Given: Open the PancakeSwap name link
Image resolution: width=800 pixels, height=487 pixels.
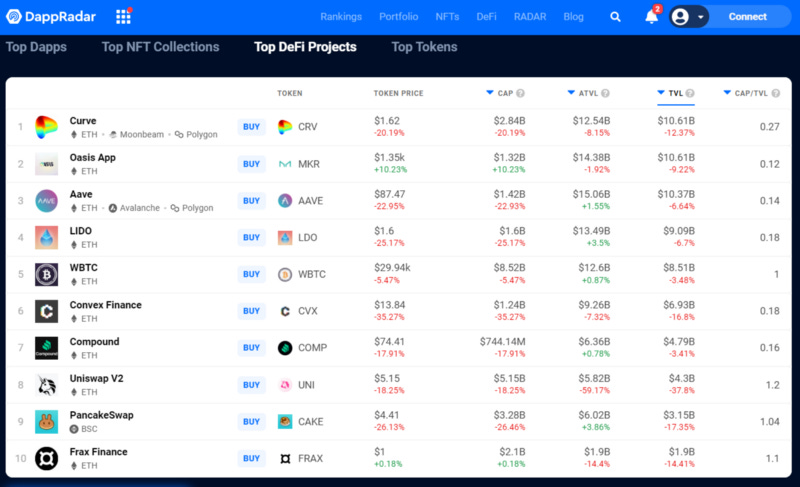Looking at the screenshot, I should [102, 415].
